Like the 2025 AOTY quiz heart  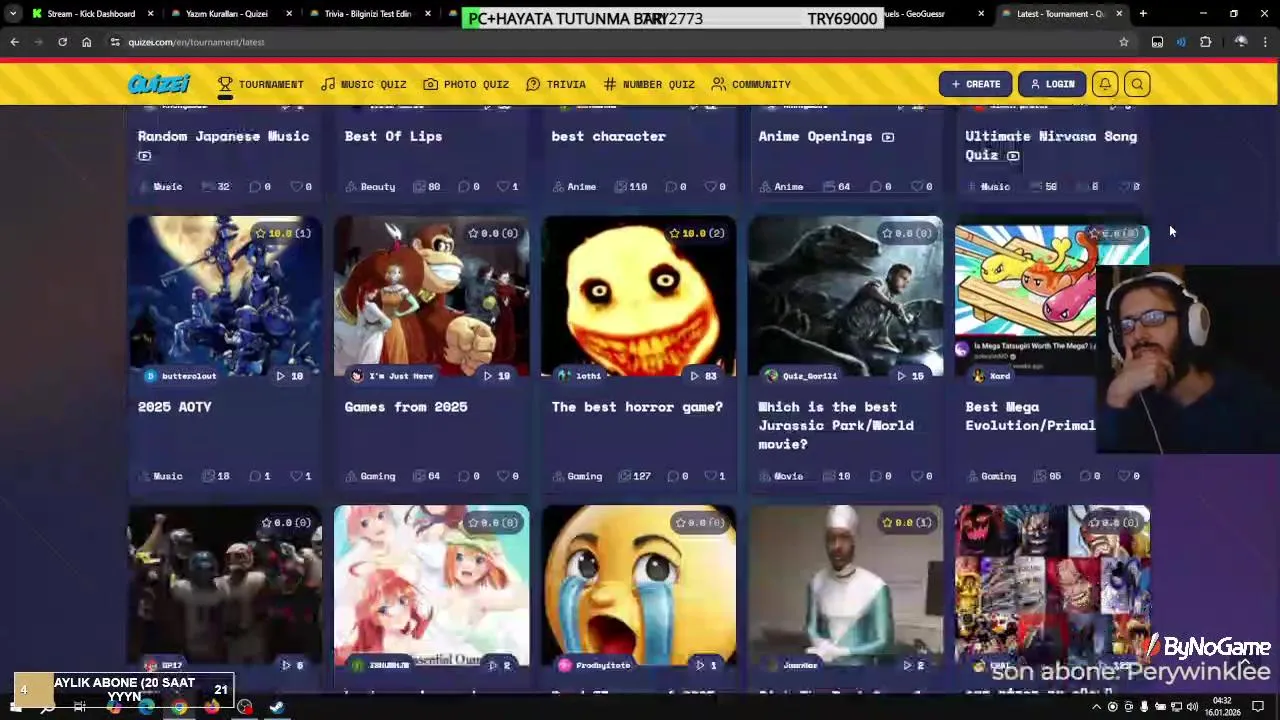pos(296,476)
